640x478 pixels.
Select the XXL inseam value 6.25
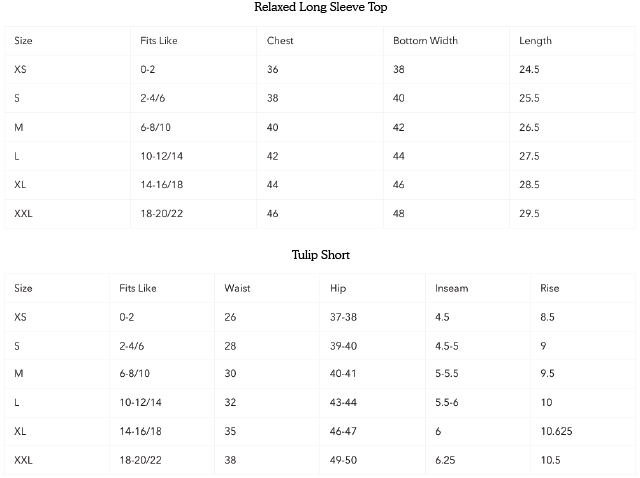pyautogui.click(x=446, y=460)
